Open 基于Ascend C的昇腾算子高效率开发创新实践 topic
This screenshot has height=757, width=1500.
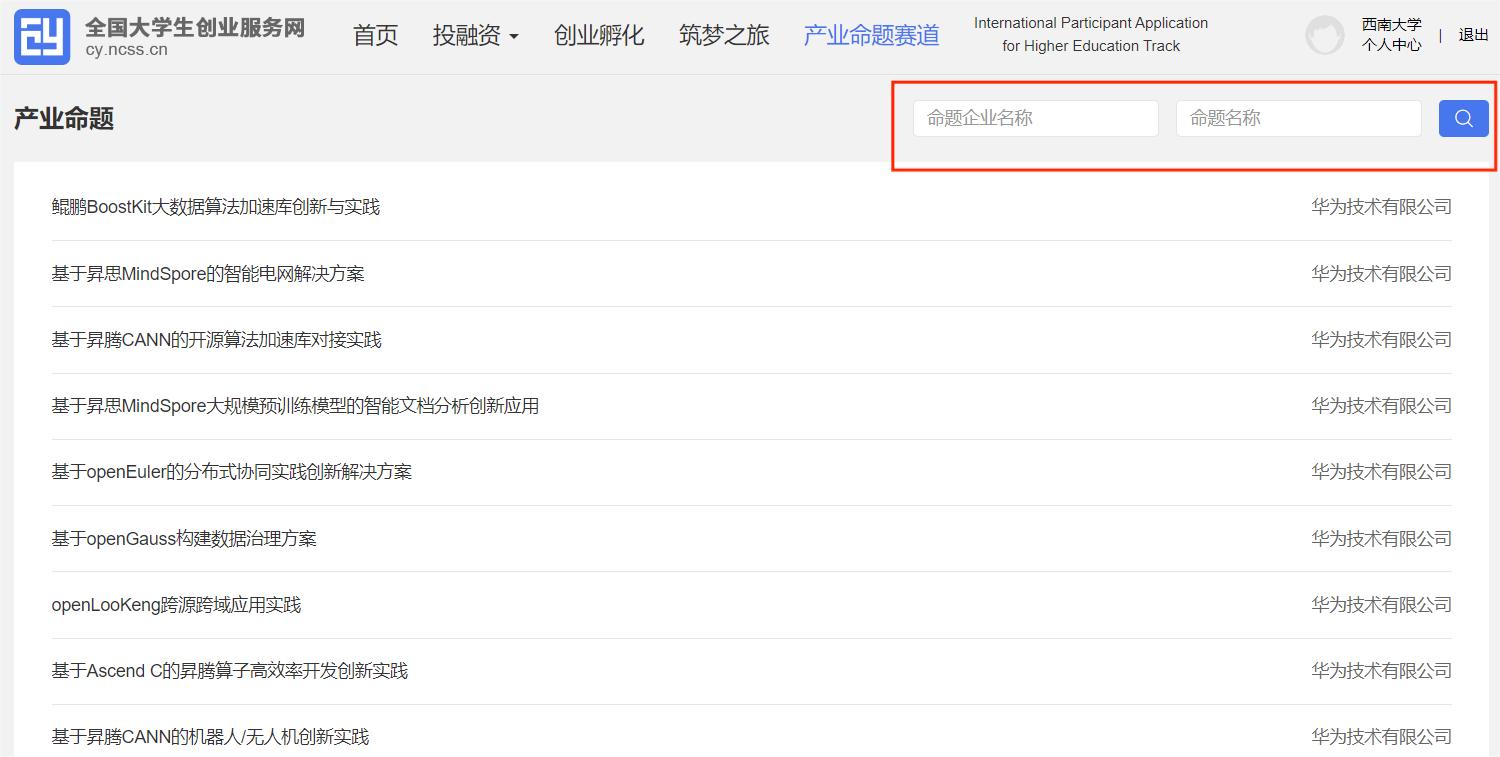point(230,671)
